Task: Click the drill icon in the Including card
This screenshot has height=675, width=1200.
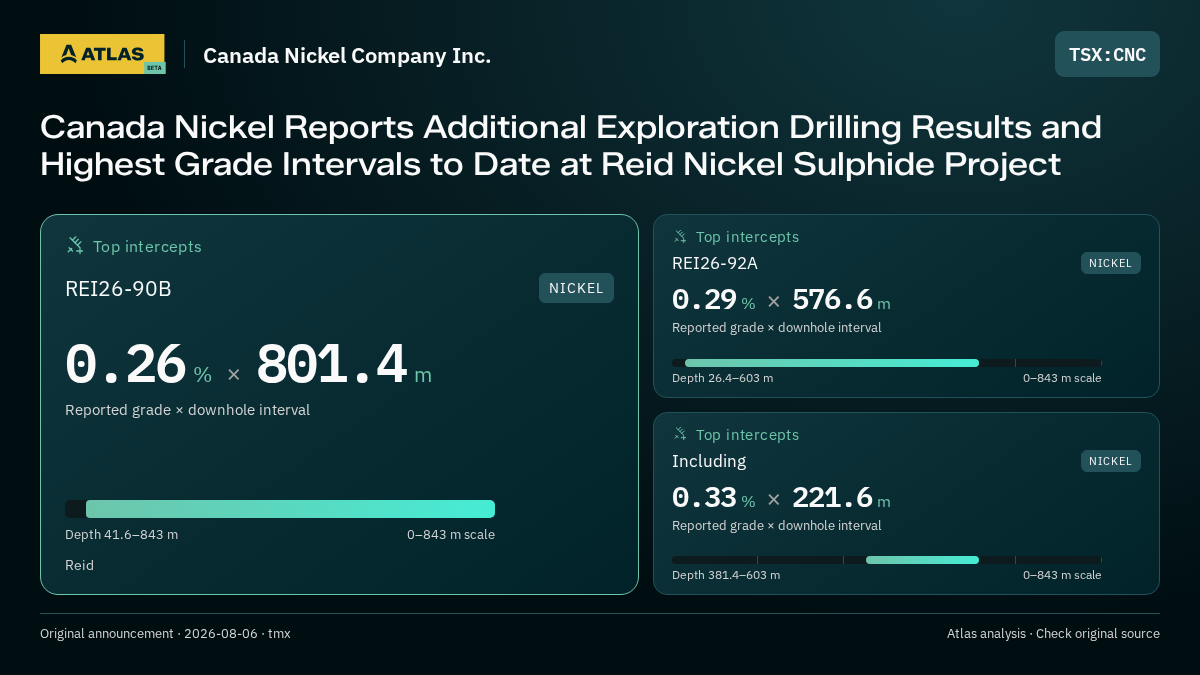Action: coord(680,434)
